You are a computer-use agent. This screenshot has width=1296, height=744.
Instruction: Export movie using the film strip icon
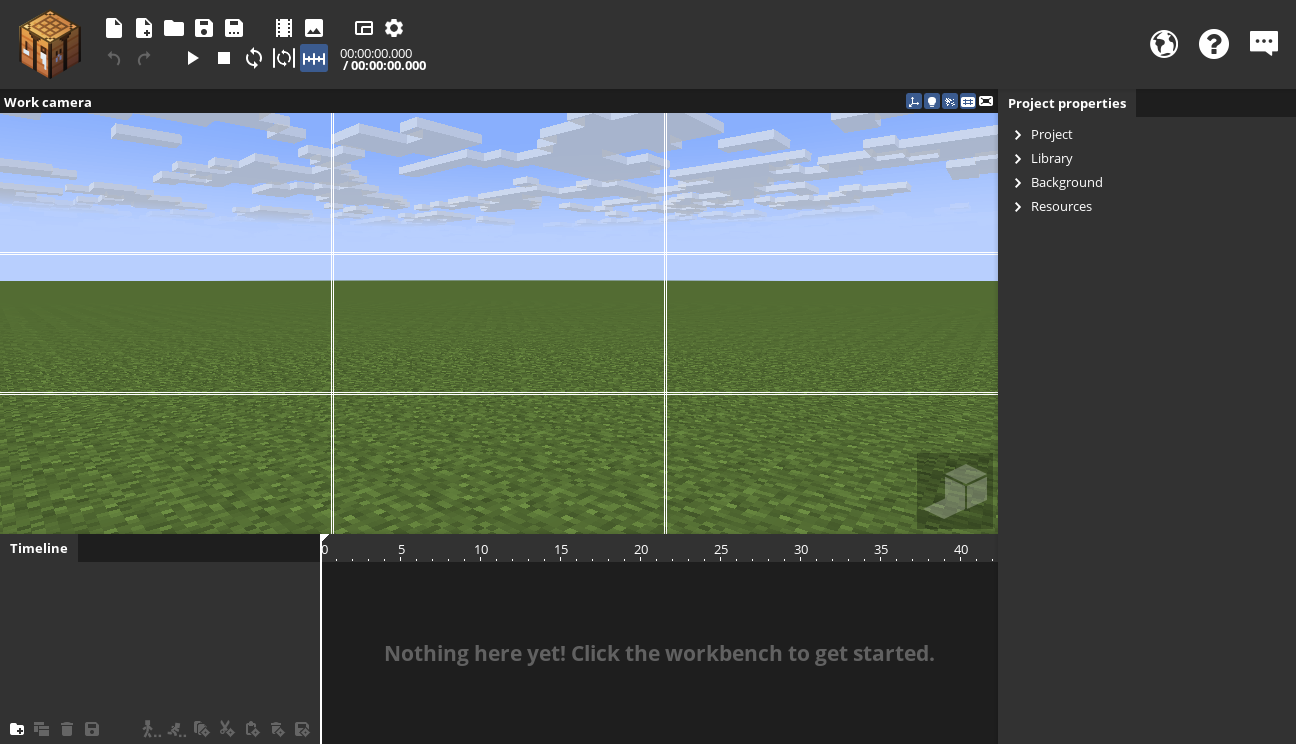[284, 28]
